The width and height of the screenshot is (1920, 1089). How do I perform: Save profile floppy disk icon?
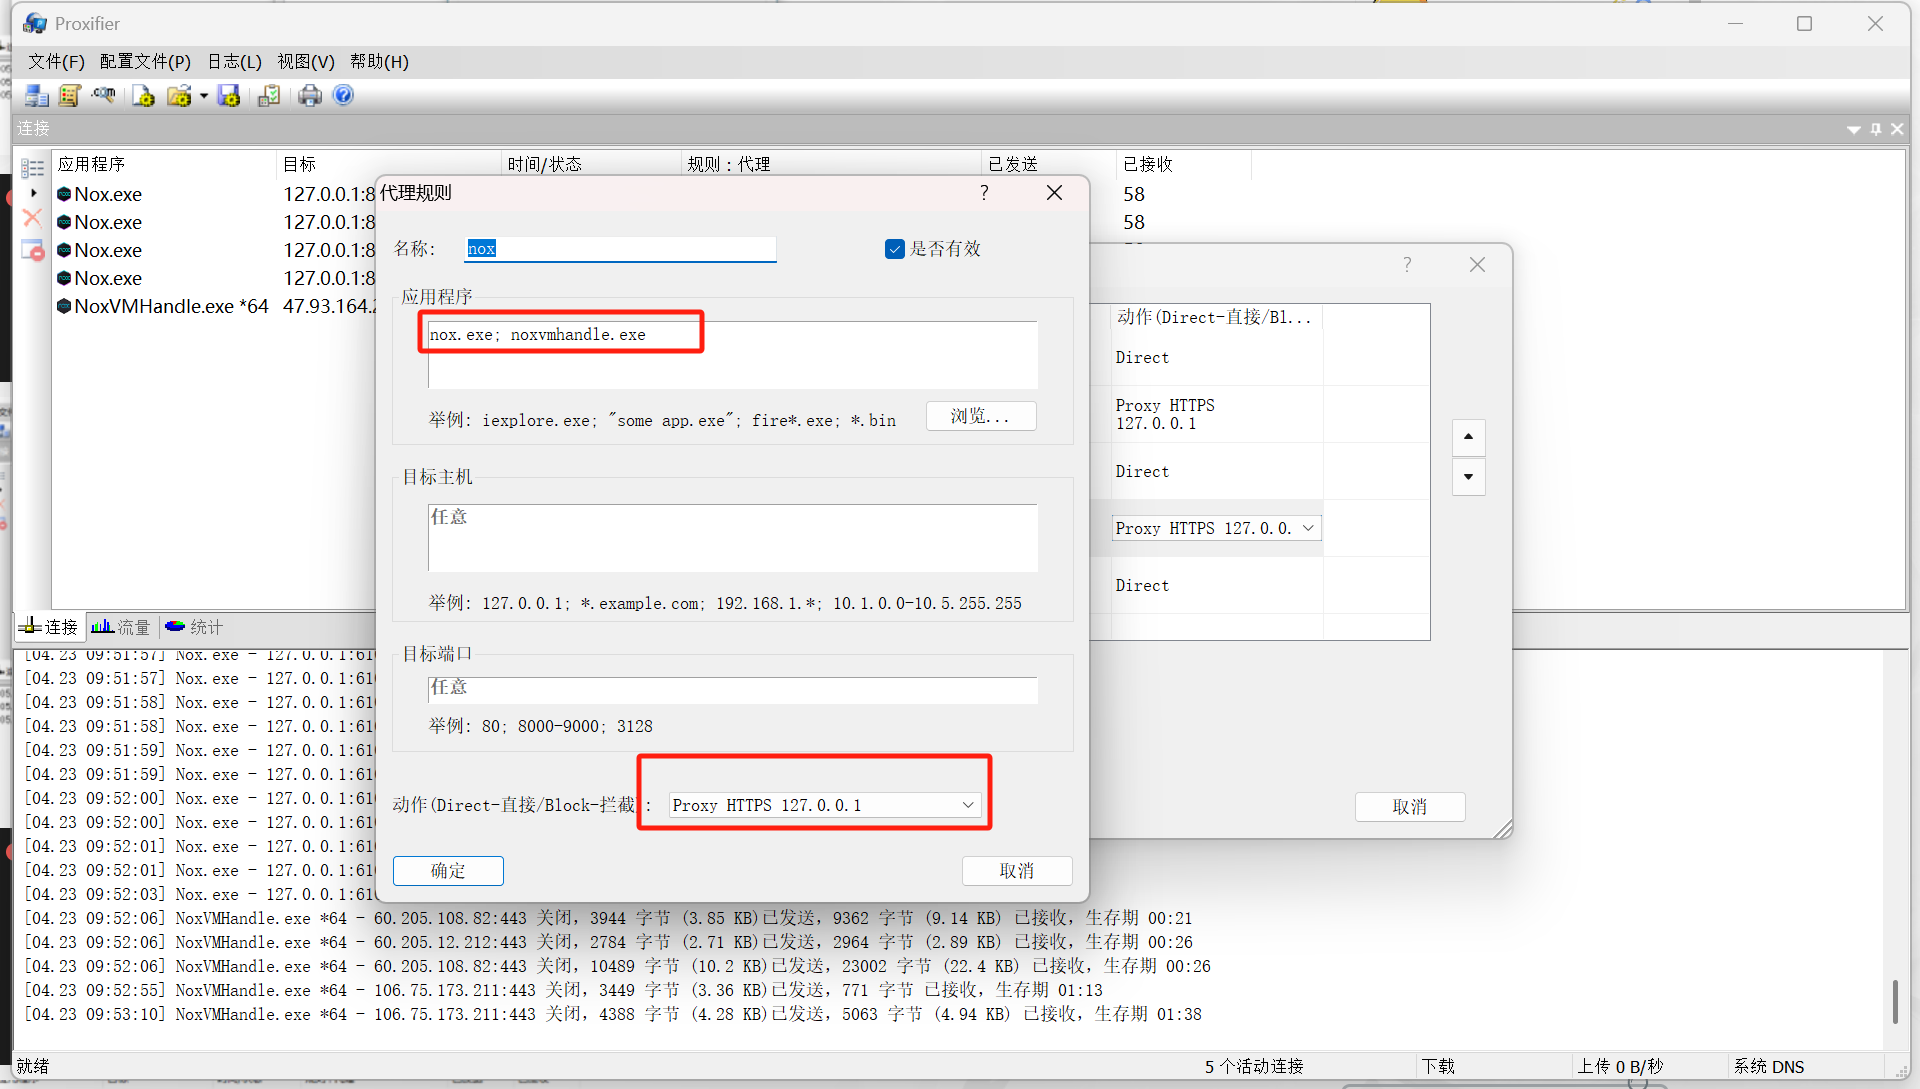pos(229,95)
